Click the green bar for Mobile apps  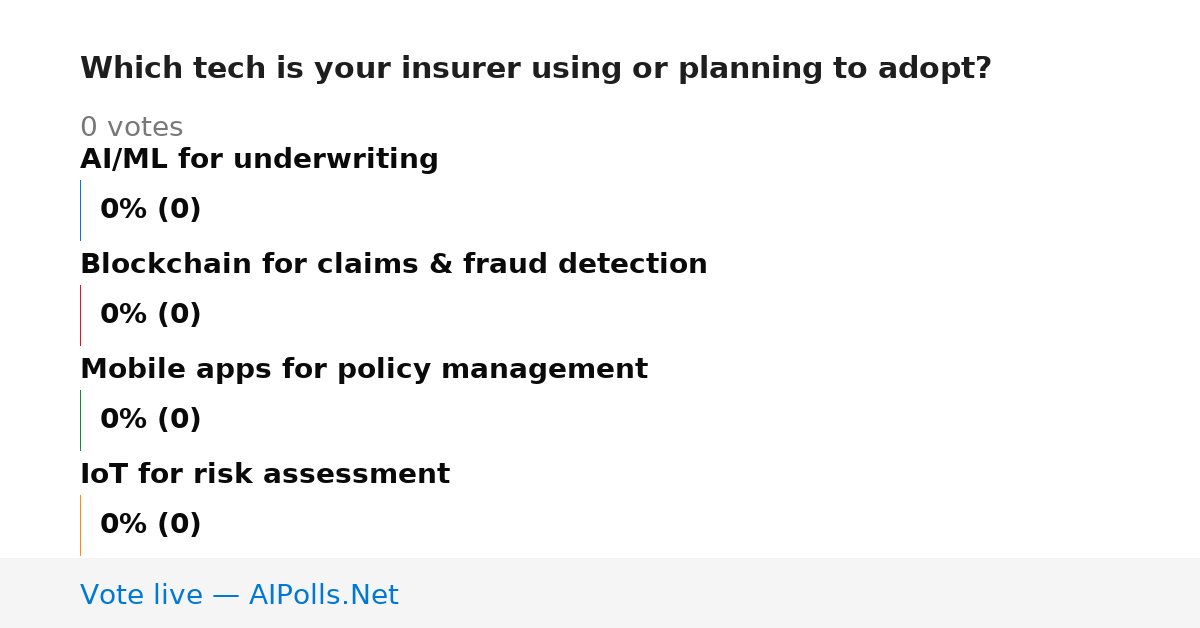click(80, 420)
